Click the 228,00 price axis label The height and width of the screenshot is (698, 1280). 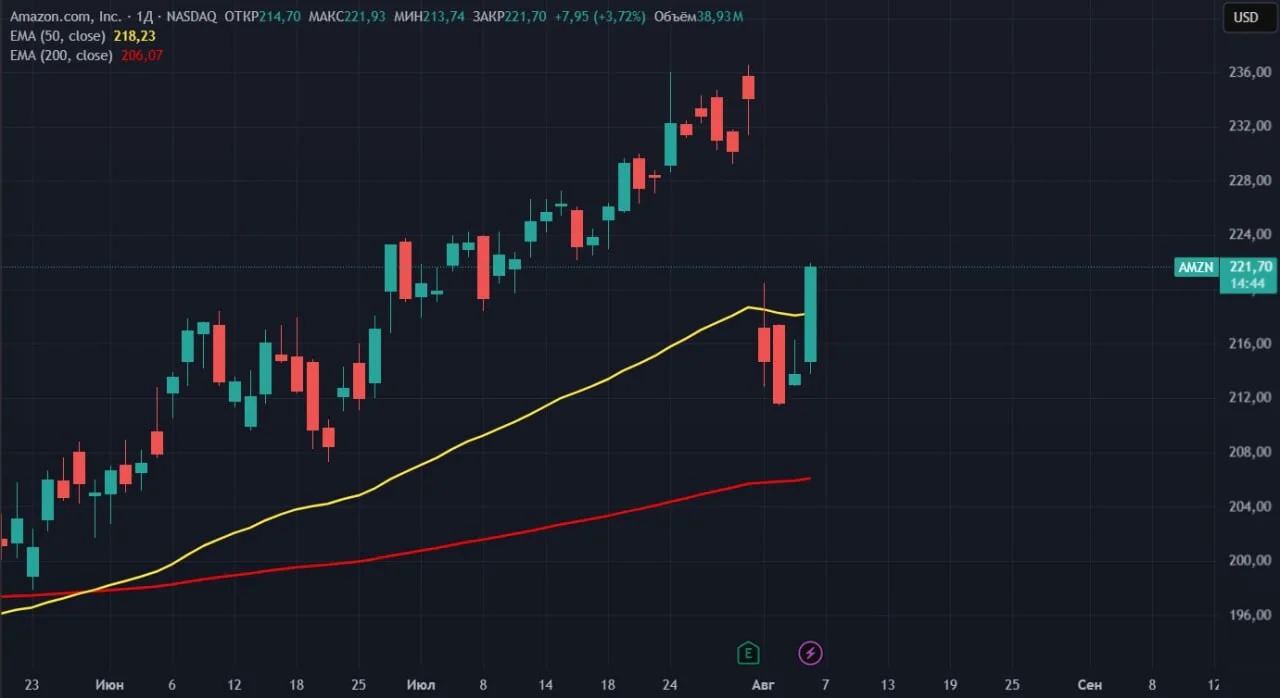pyautogui.click(x=1250, y=181)
